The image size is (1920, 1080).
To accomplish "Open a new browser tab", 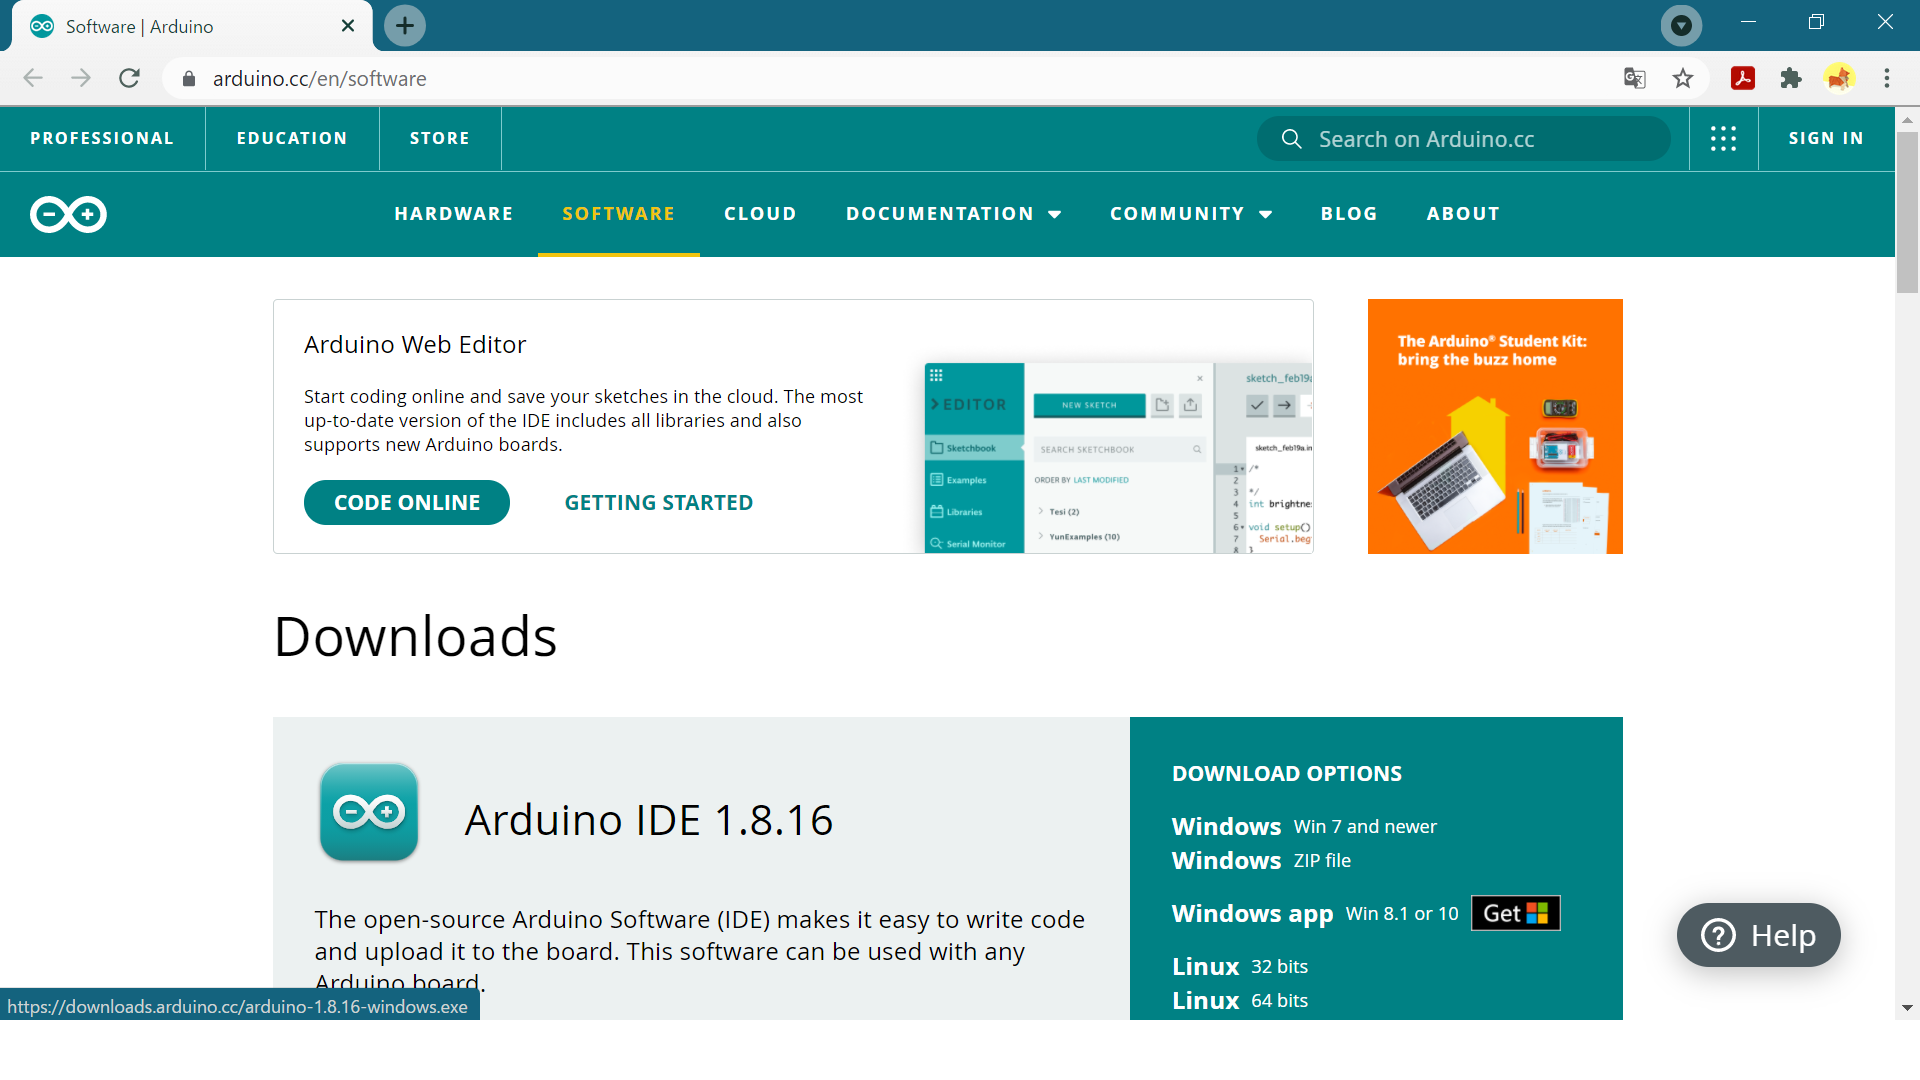I will coord(405,26).
